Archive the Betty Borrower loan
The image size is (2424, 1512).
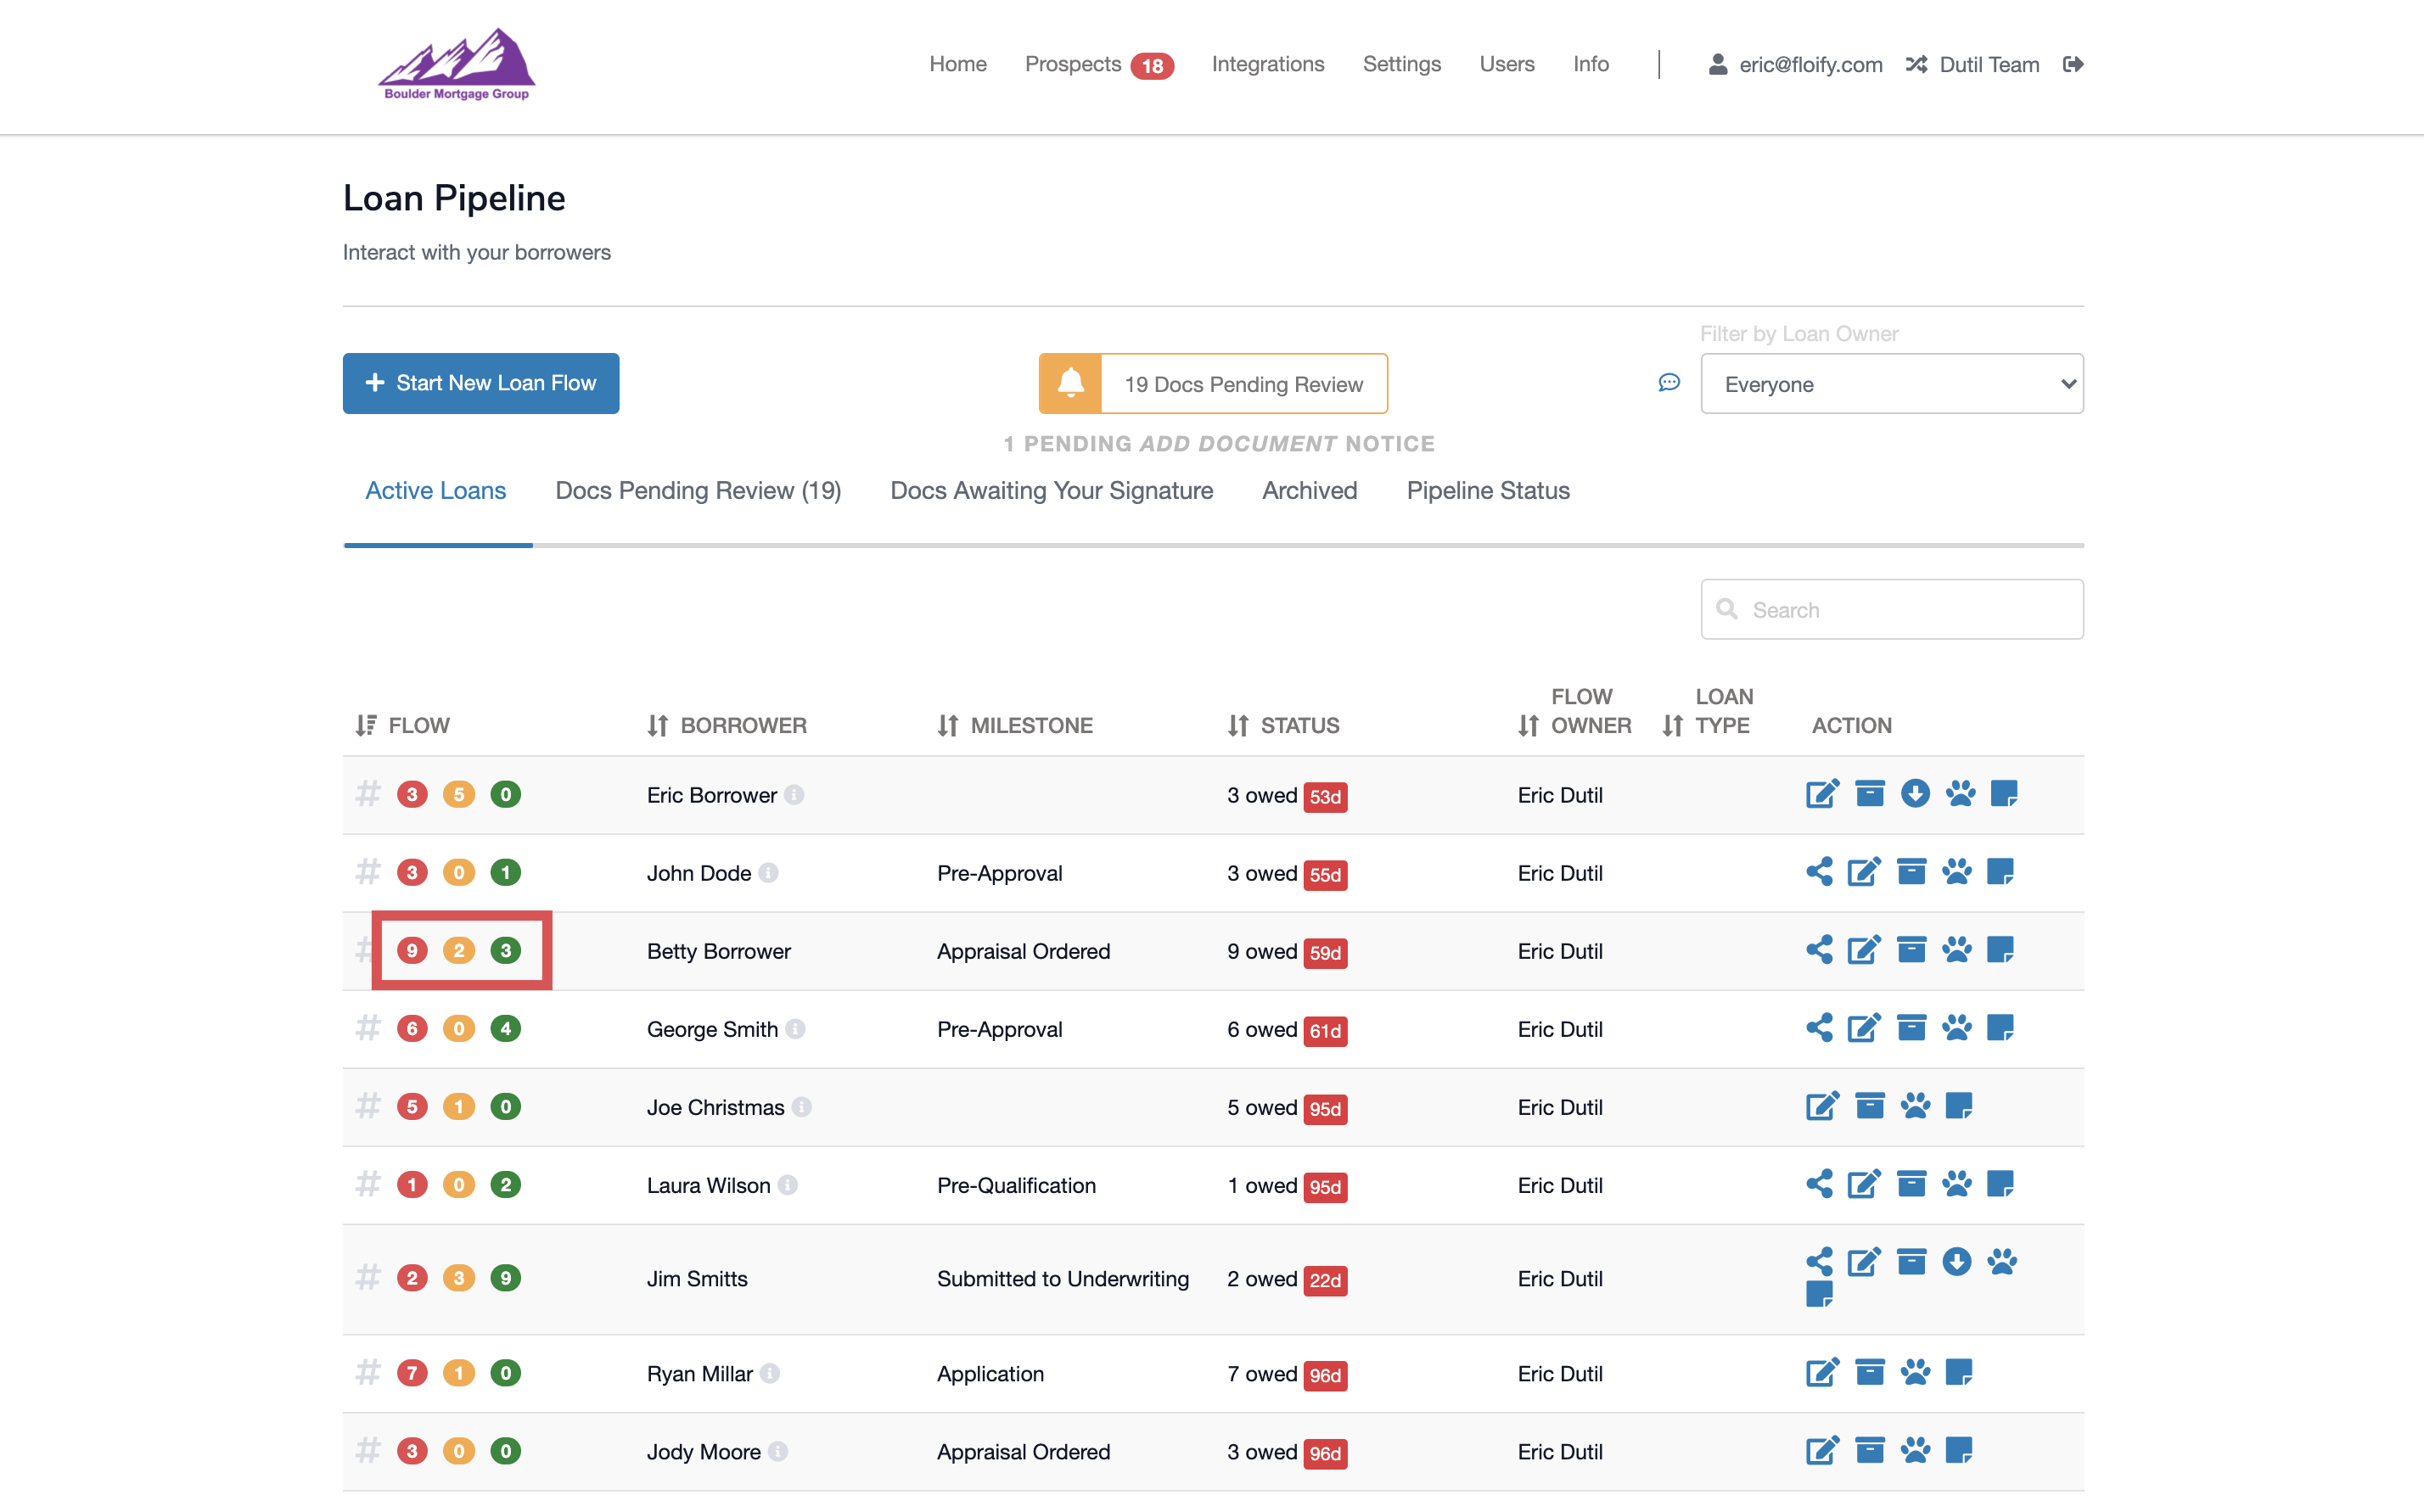point(1911,950)
